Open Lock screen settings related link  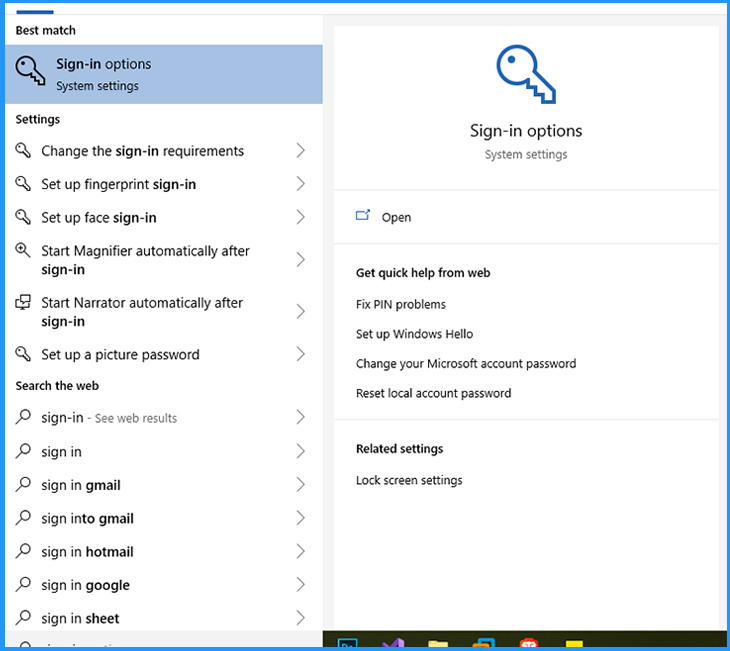(x=409, y=480)
